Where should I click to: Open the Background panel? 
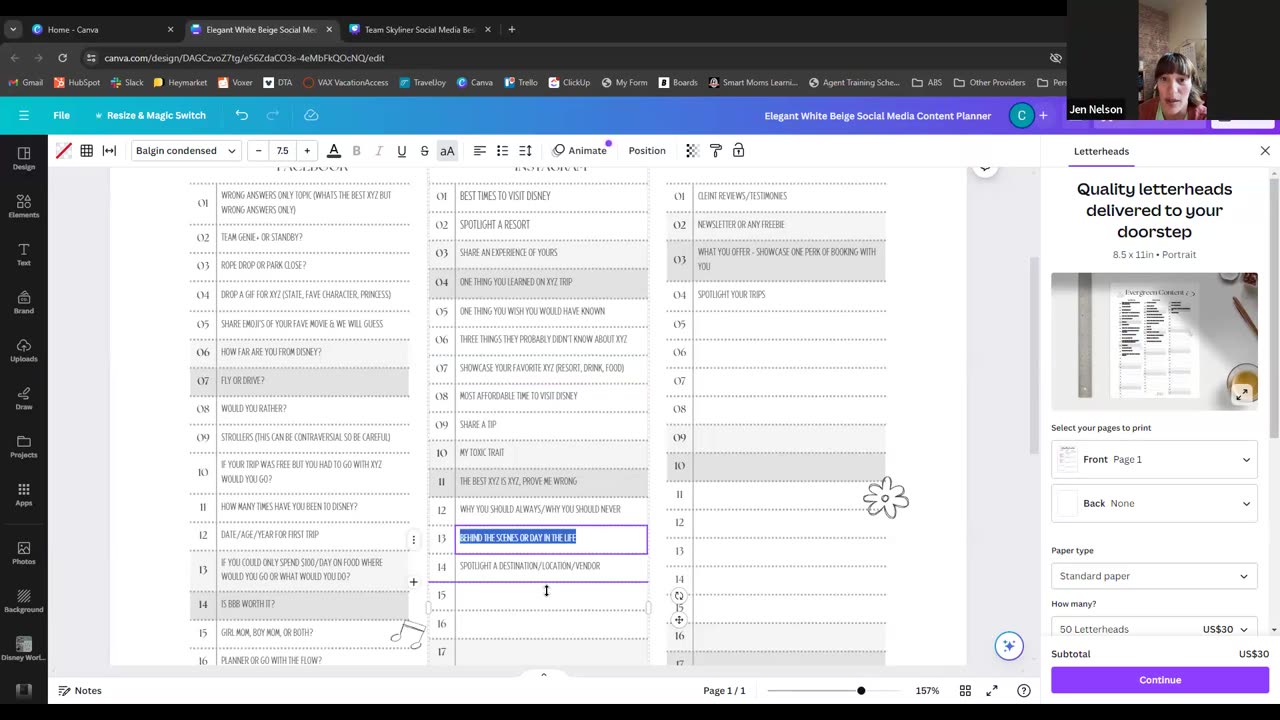point(24,601)
